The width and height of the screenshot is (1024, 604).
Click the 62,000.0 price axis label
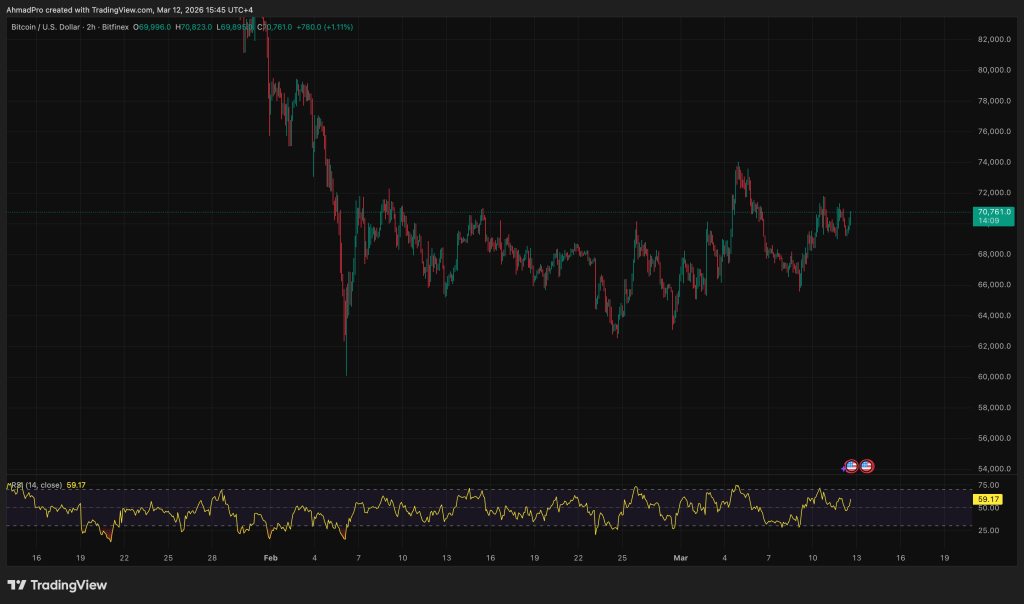point(994,347)
